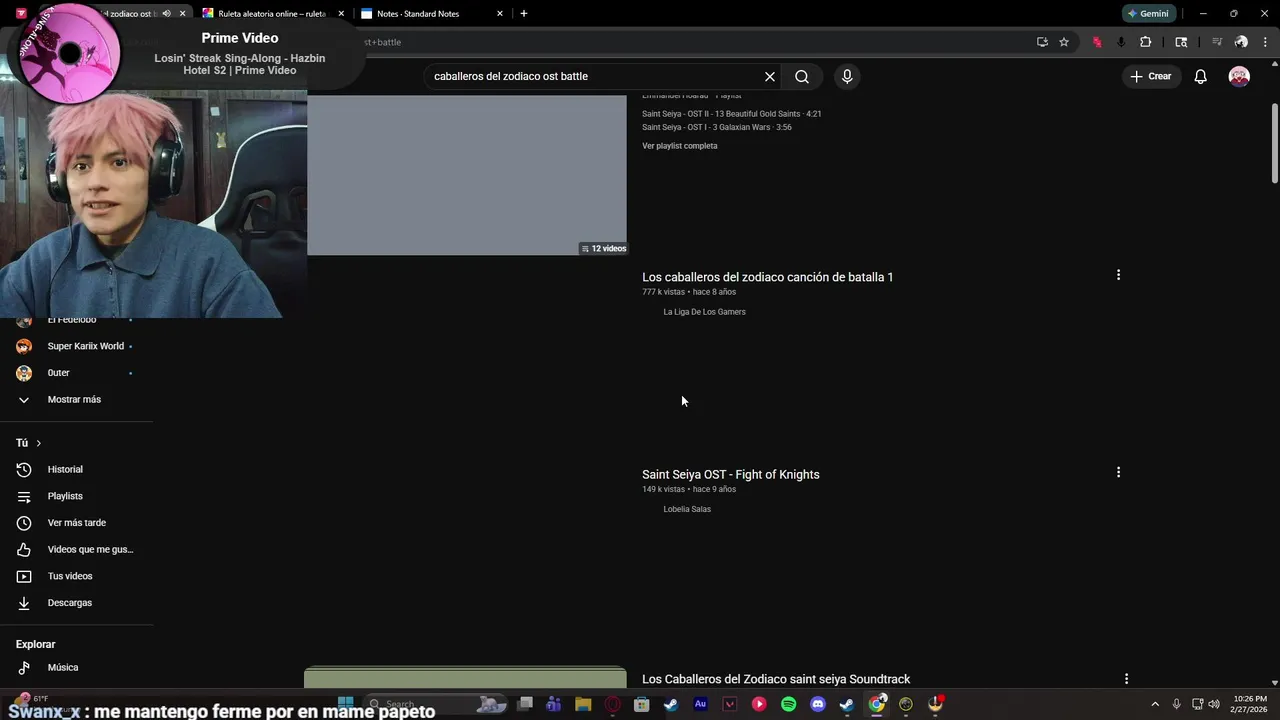Switch to Notes - Standard Notes tab

point(418,14)
